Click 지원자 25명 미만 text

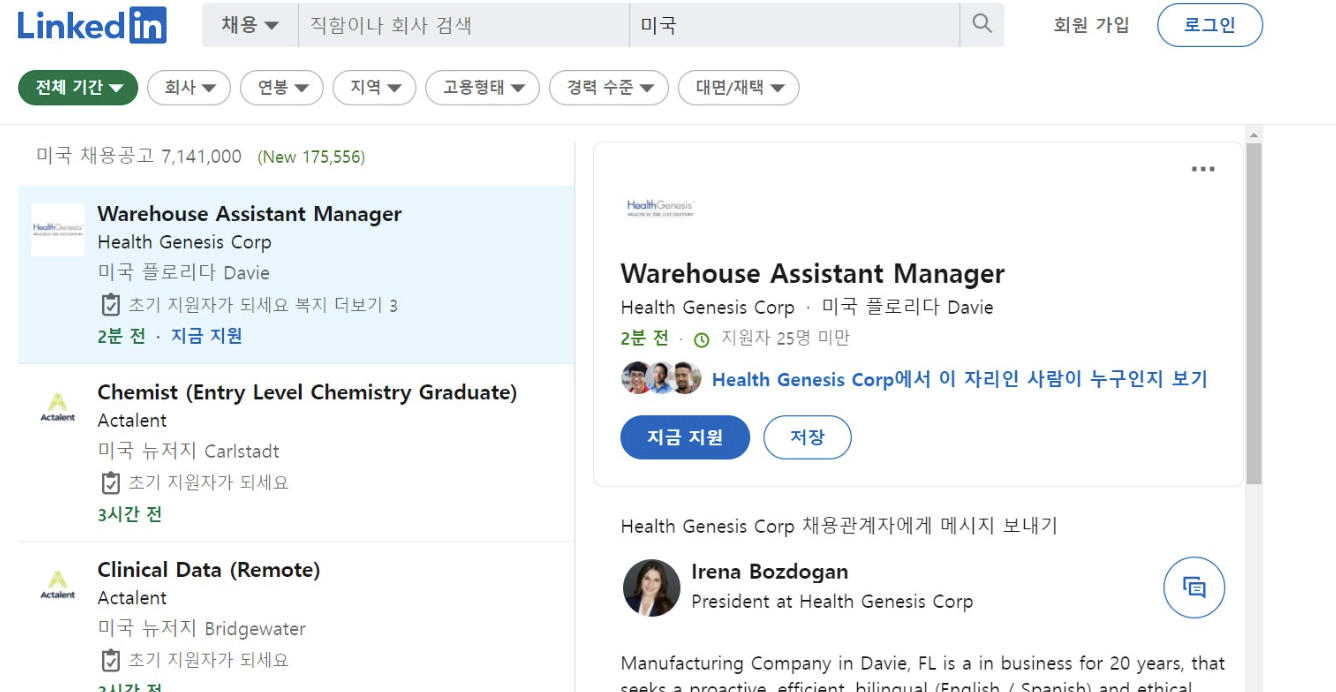pos(785,338)
